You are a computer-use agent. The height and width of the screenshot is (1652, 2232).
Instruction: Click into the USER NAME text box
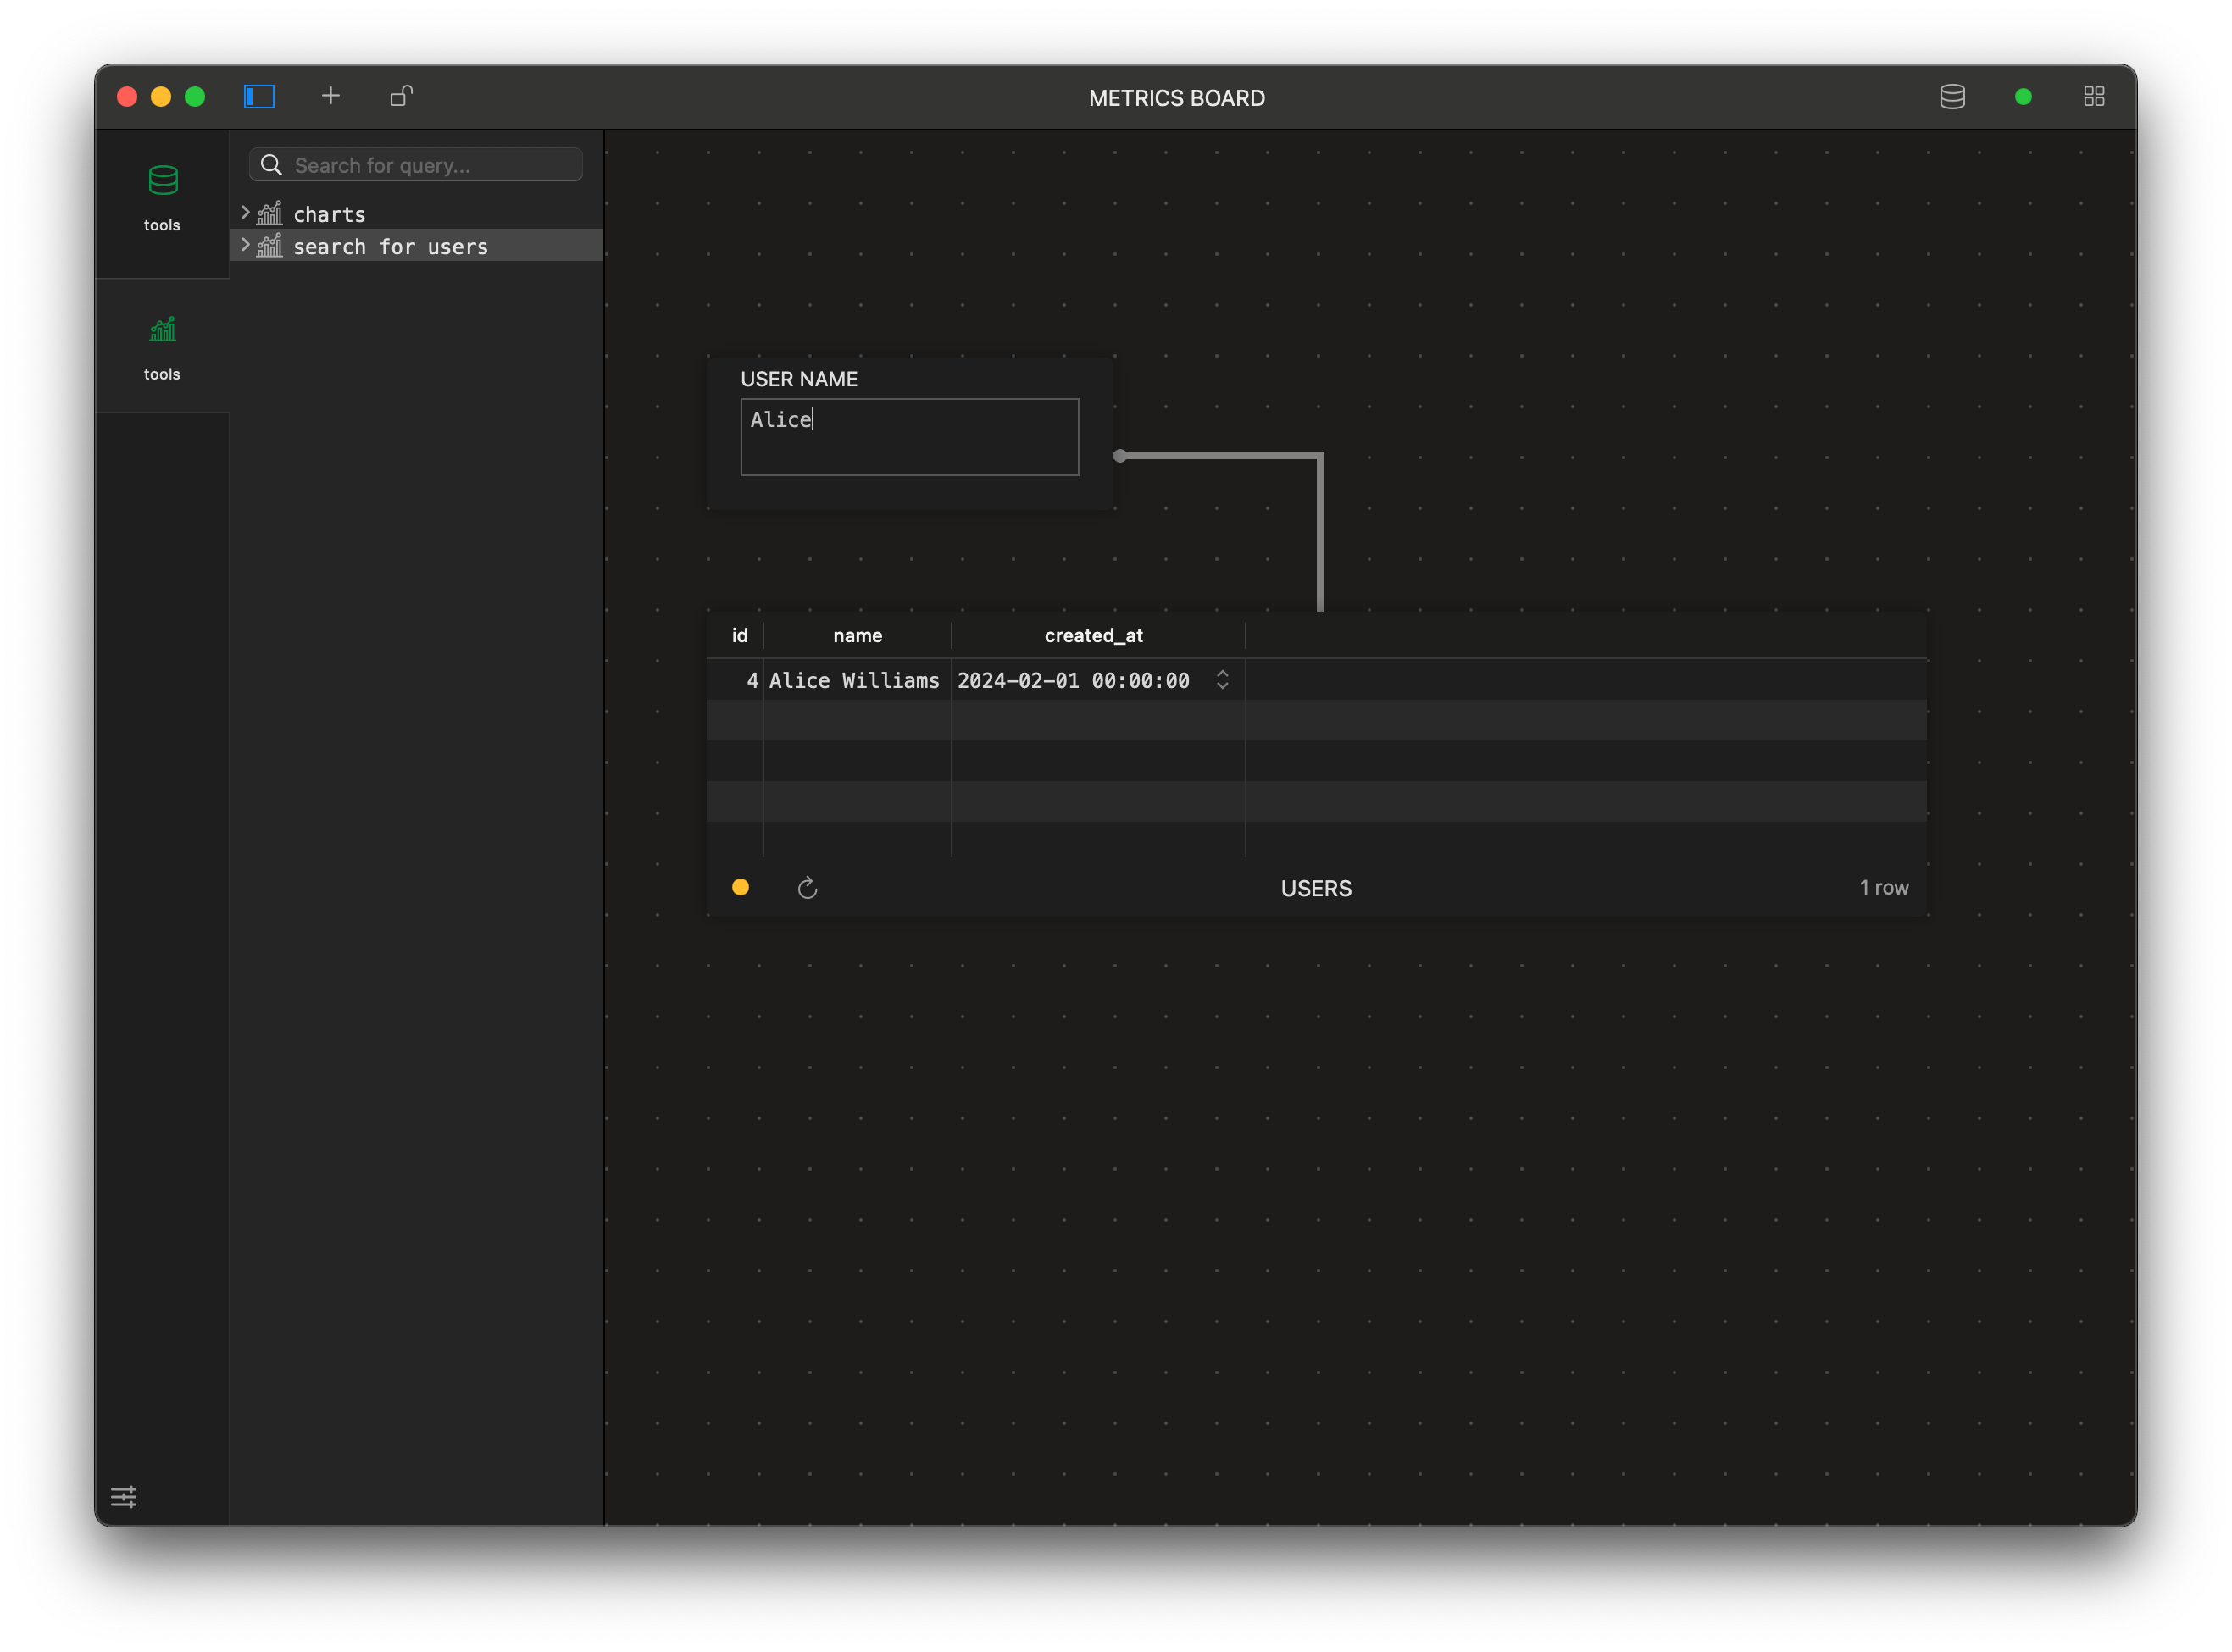coord(909,437)
